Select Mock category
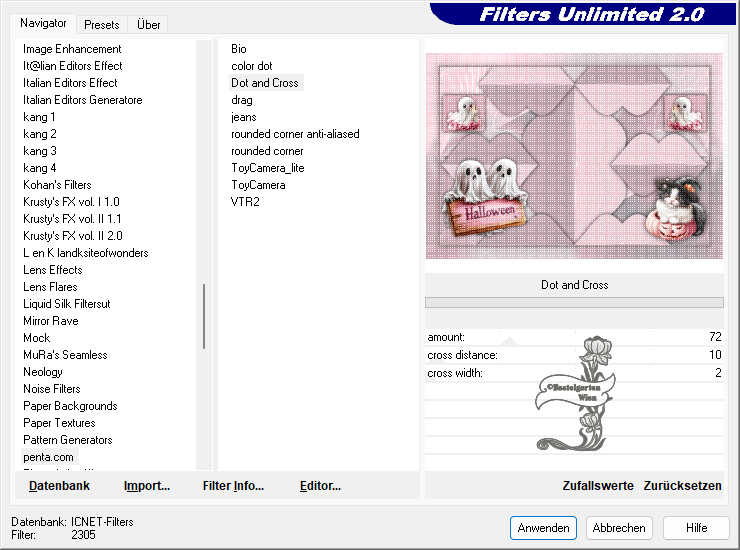 coord(36,338)
